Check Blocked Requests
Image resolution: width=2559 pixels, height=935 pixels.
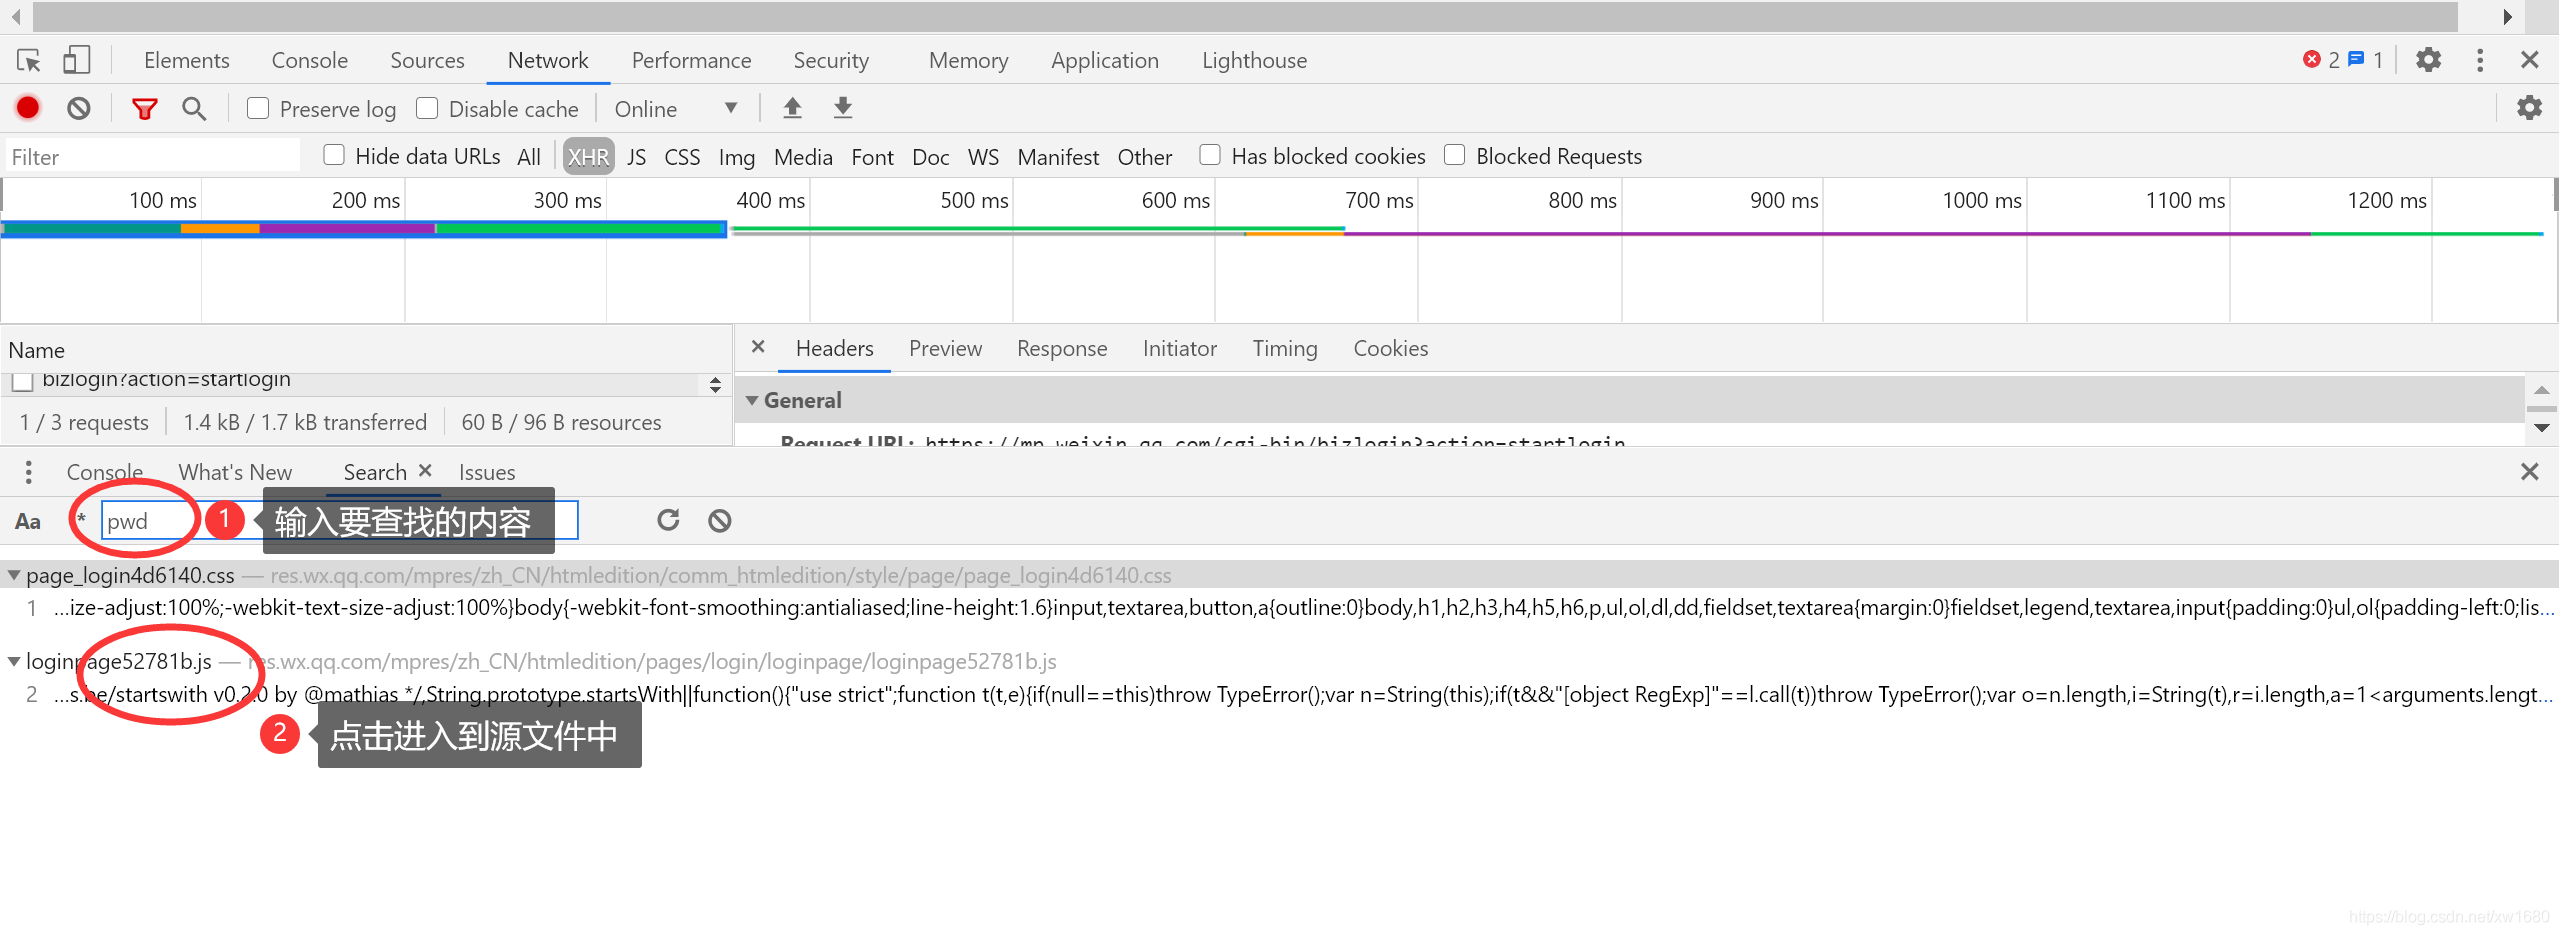click(1455, 155)
